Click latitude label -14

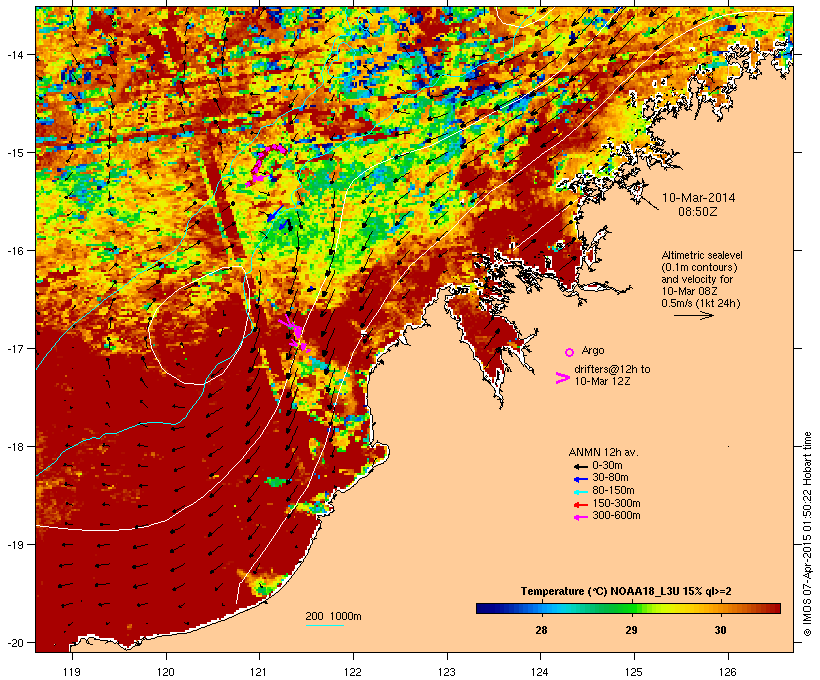pyautogui.click(x=14, y=55)
